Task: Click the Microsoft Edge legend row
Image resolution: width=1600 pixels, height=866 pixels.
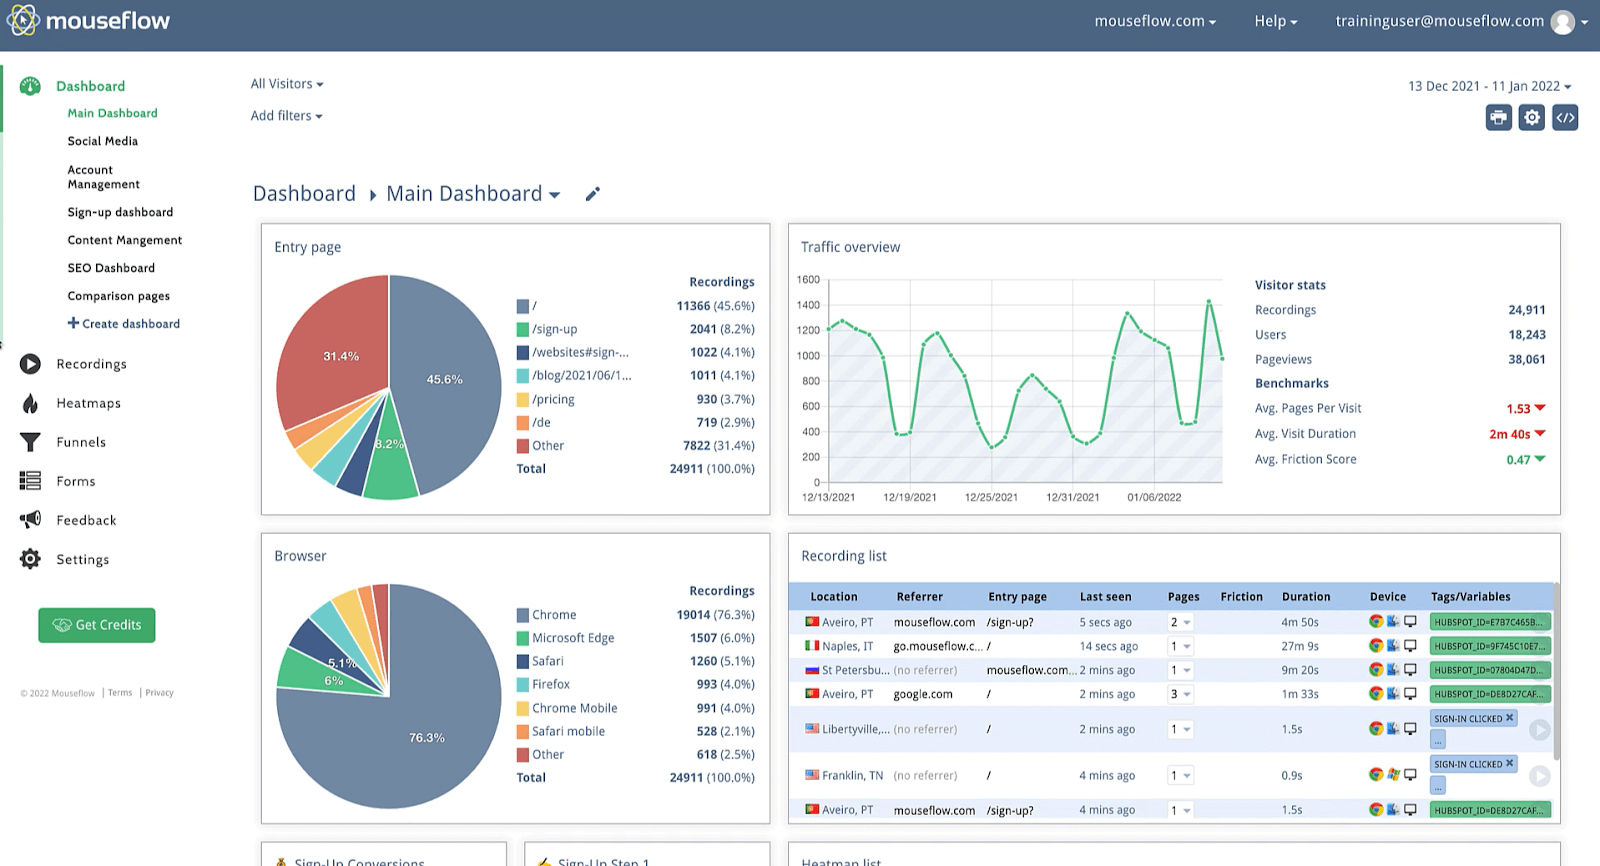Action: 635,638
